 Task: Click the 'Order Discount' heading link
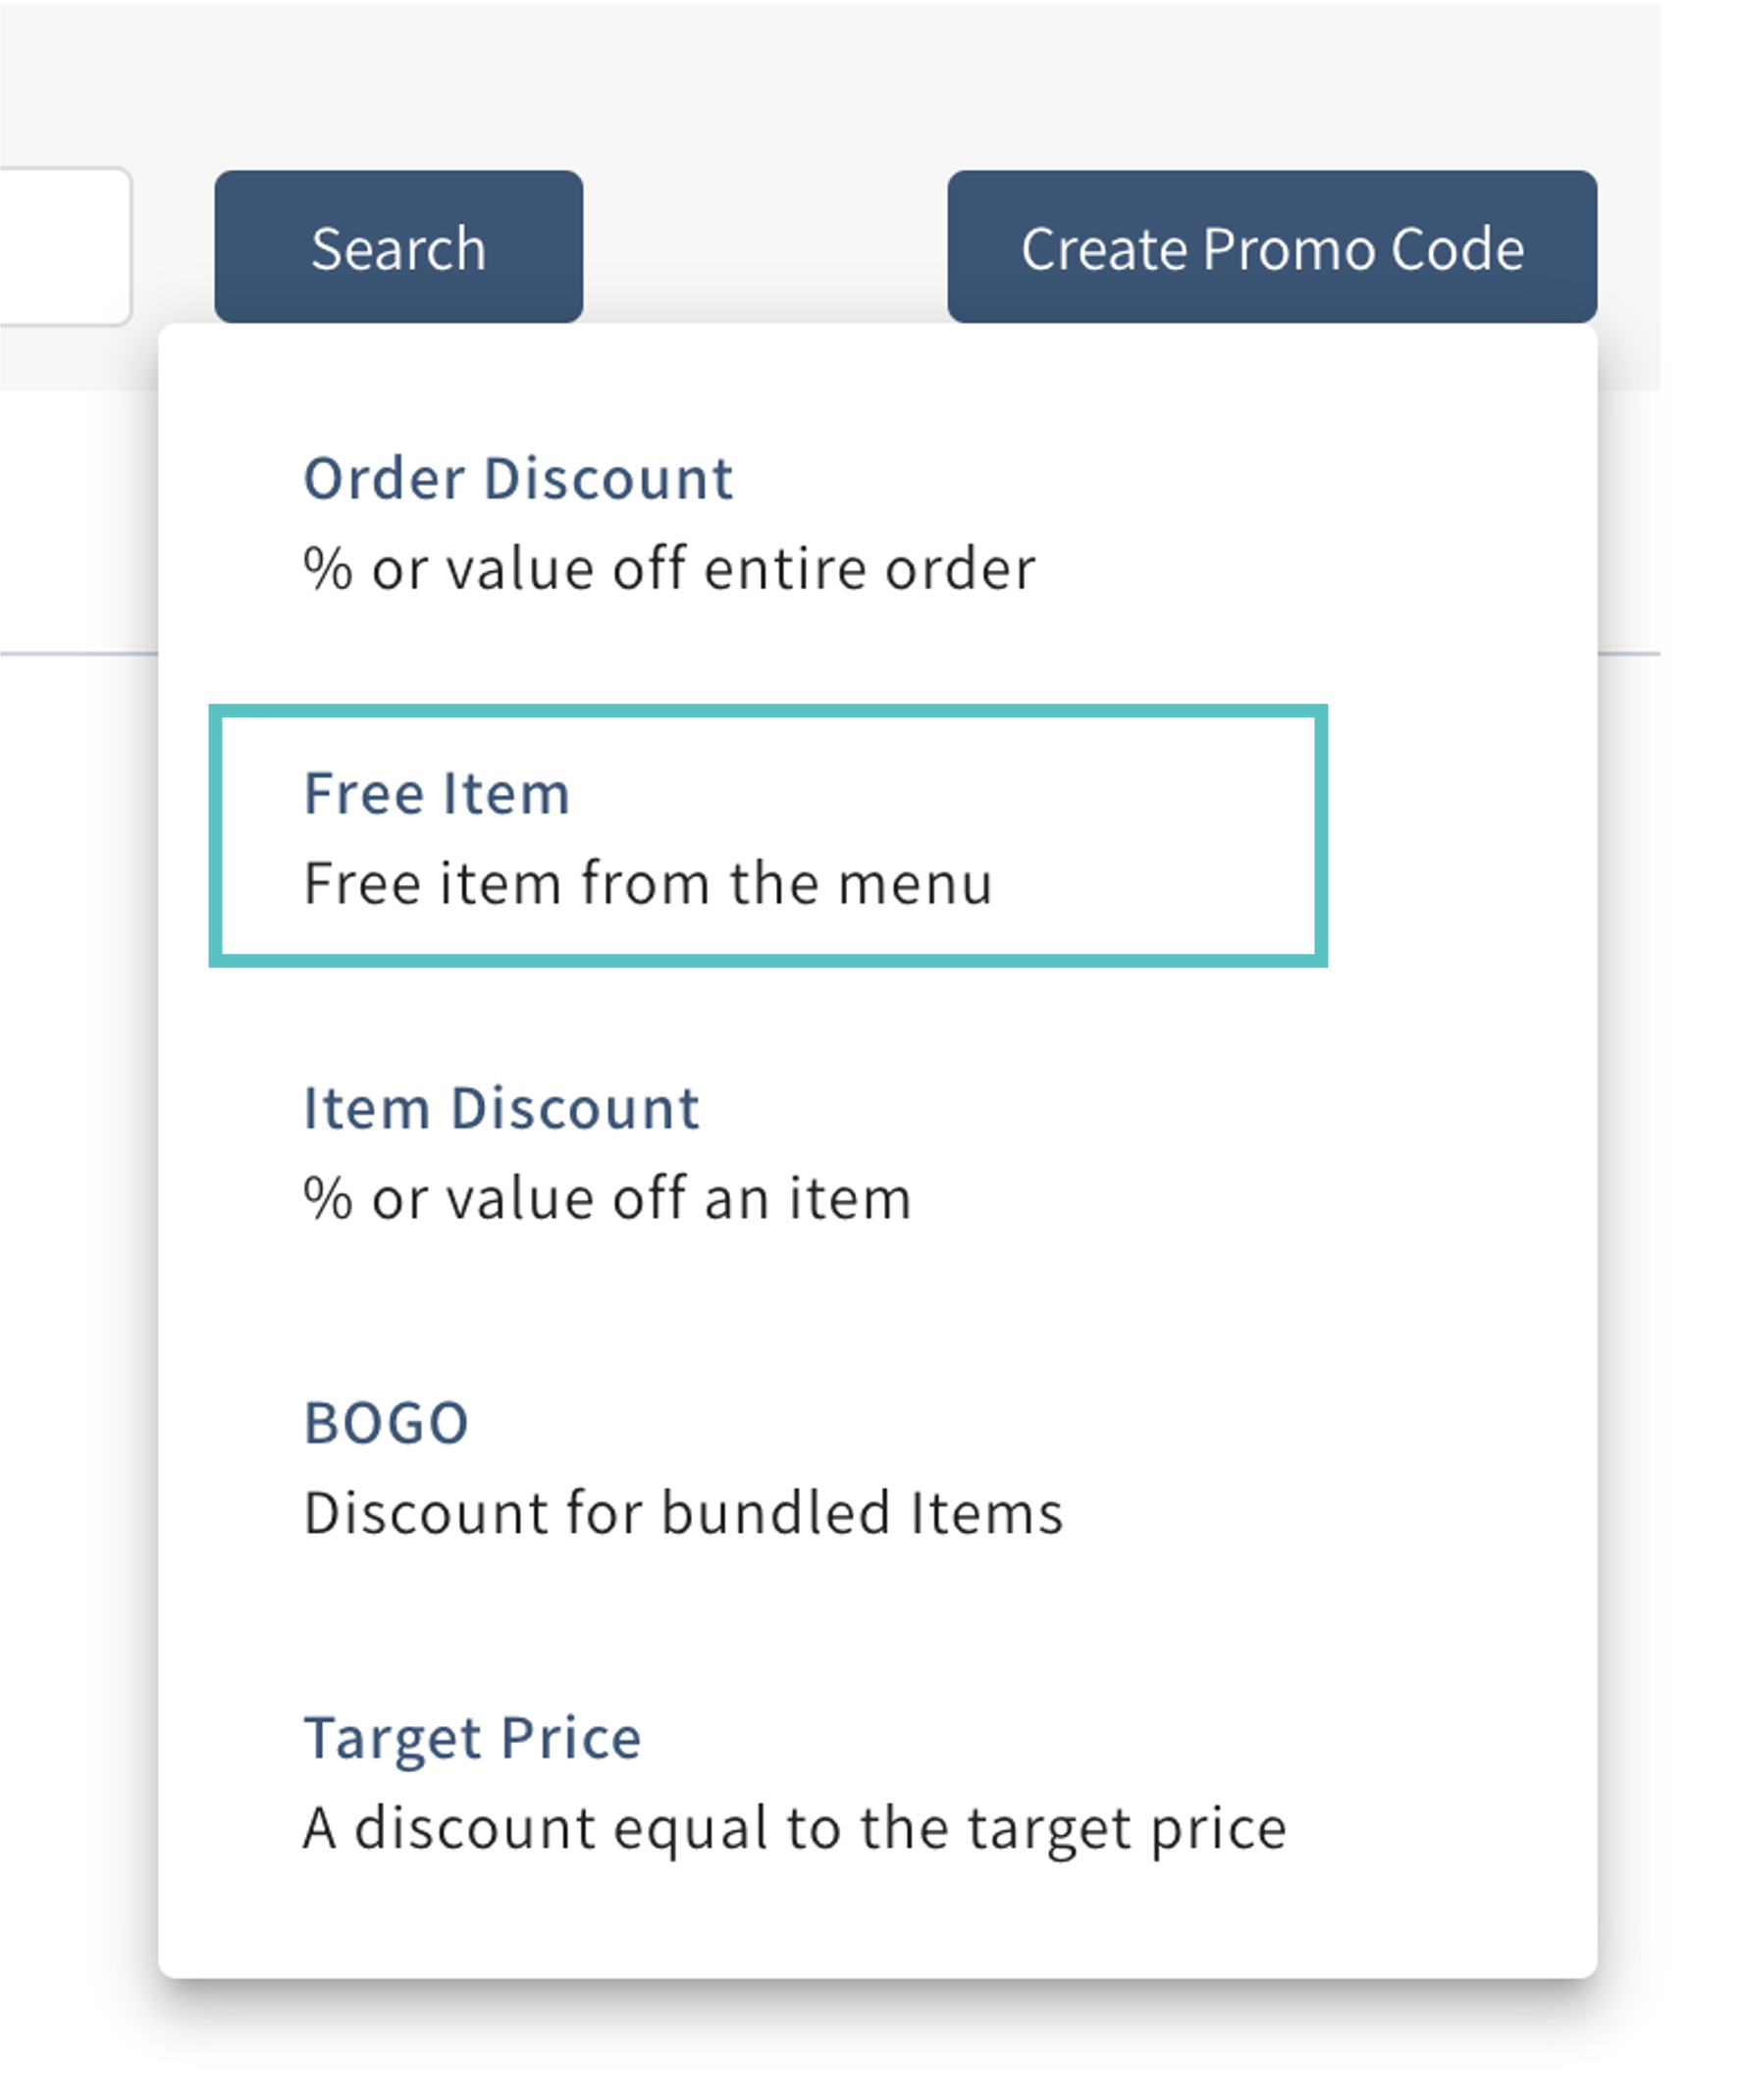pyautogui.click(x=518, y=478)
